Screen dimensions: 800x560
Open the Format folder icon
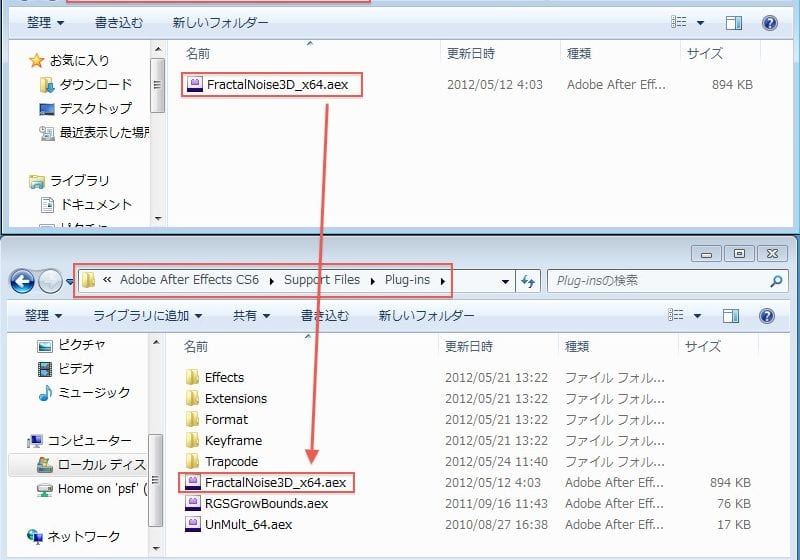(x=192, y=419)
